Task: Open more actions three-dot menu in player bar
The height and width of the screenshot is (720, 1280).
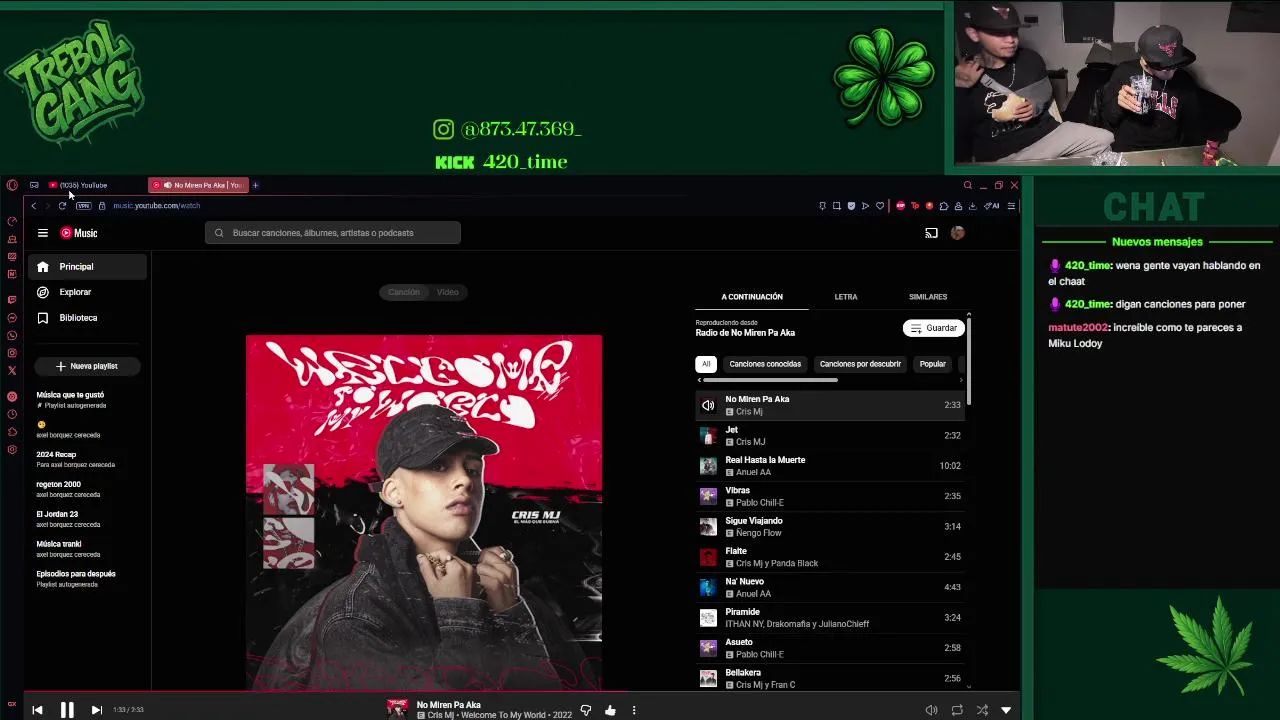Action: coord(633,710)
